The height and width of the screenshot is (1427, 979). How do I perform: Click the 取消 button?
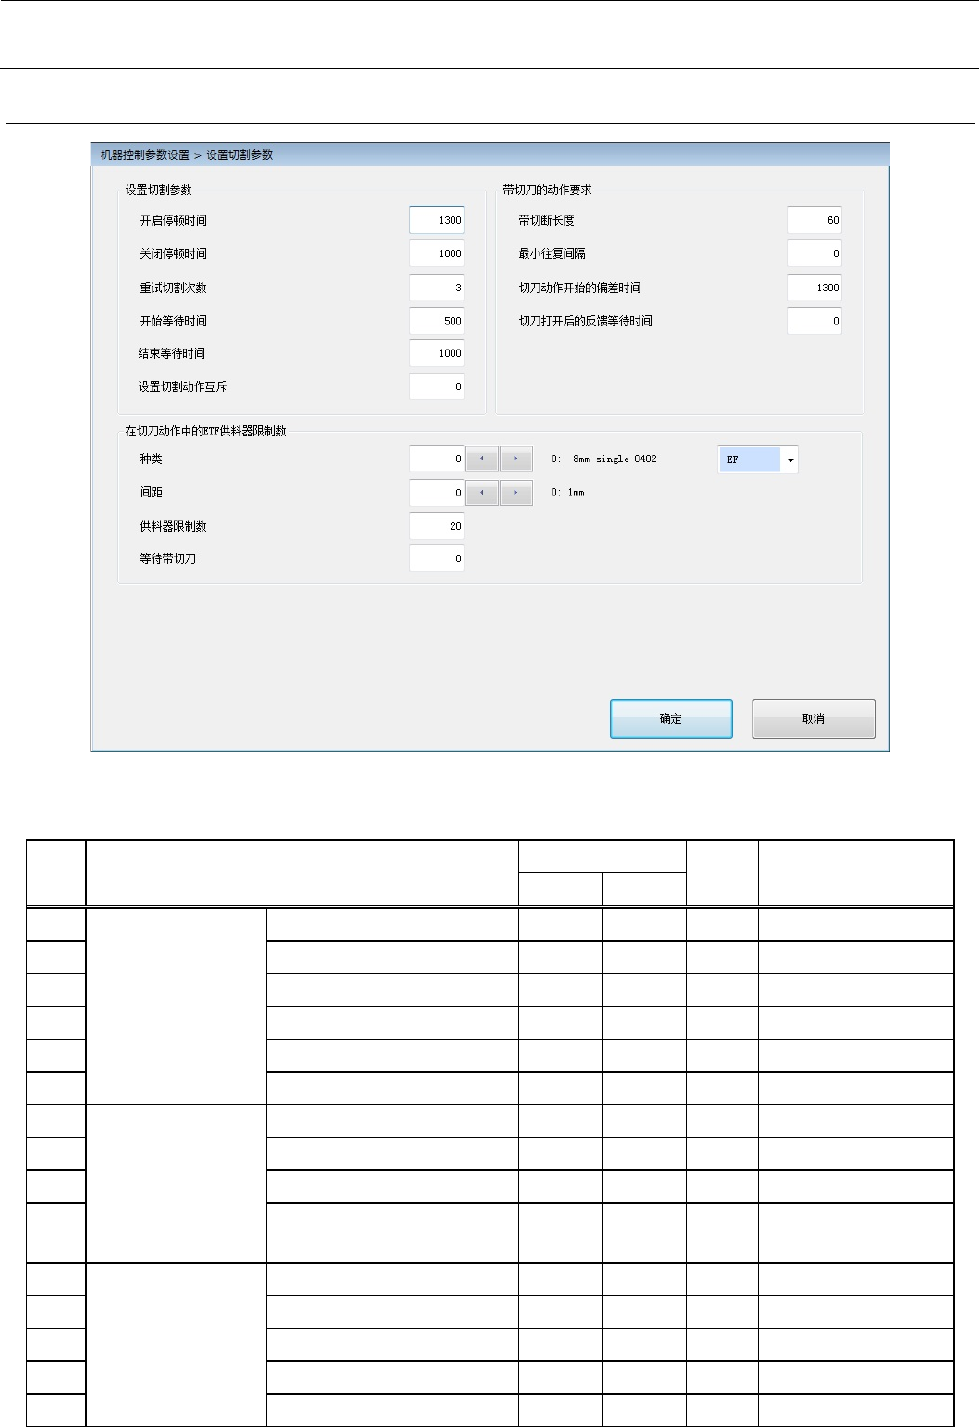[813, 719]
